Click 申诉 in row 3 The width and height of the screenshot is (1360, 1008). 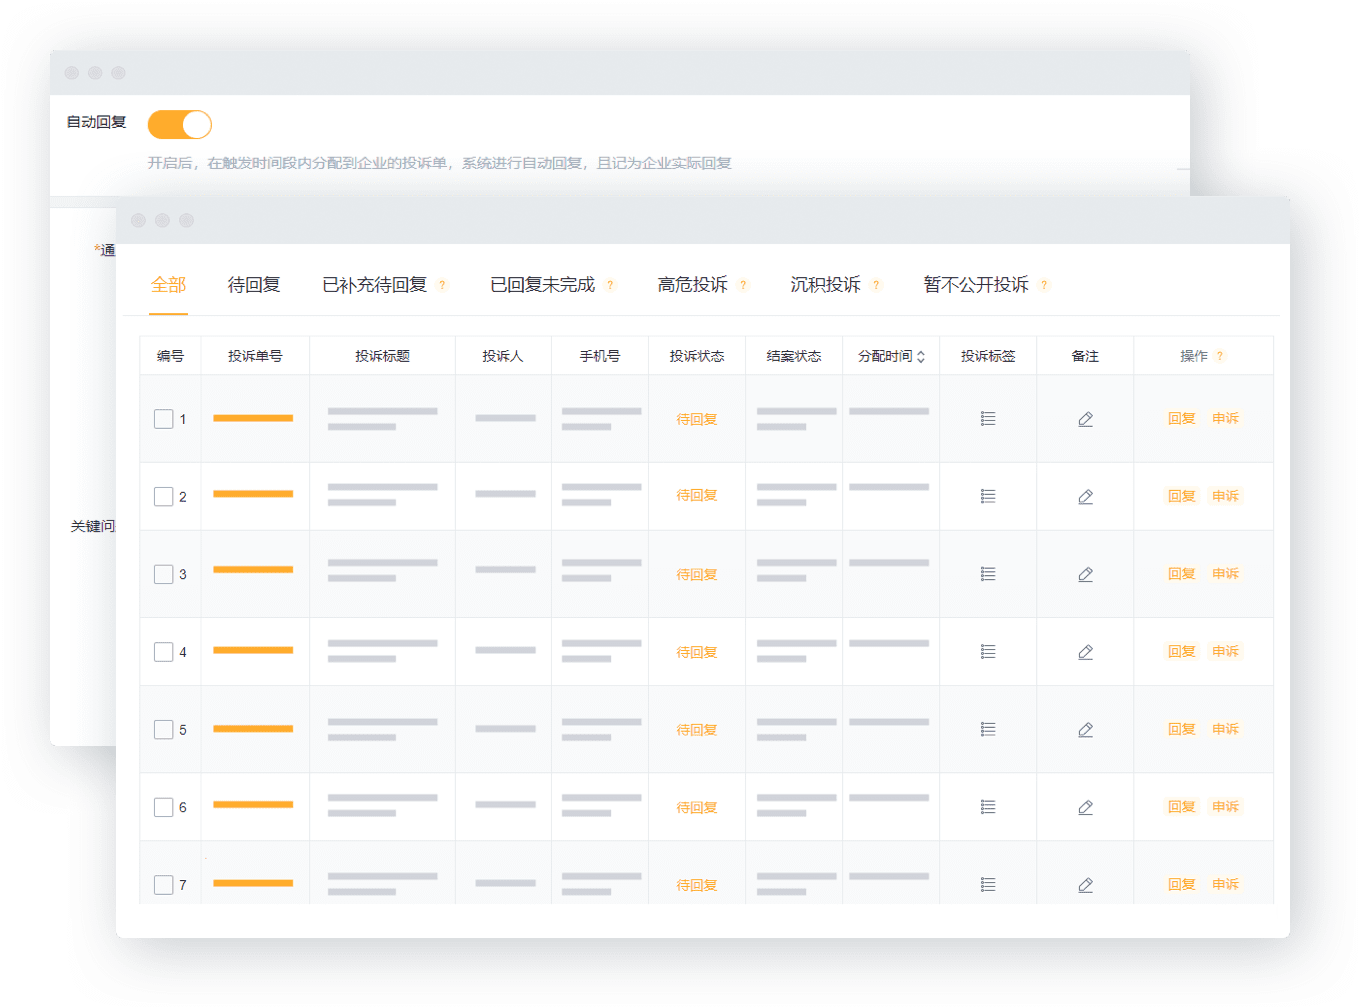tap(1225, 574)
